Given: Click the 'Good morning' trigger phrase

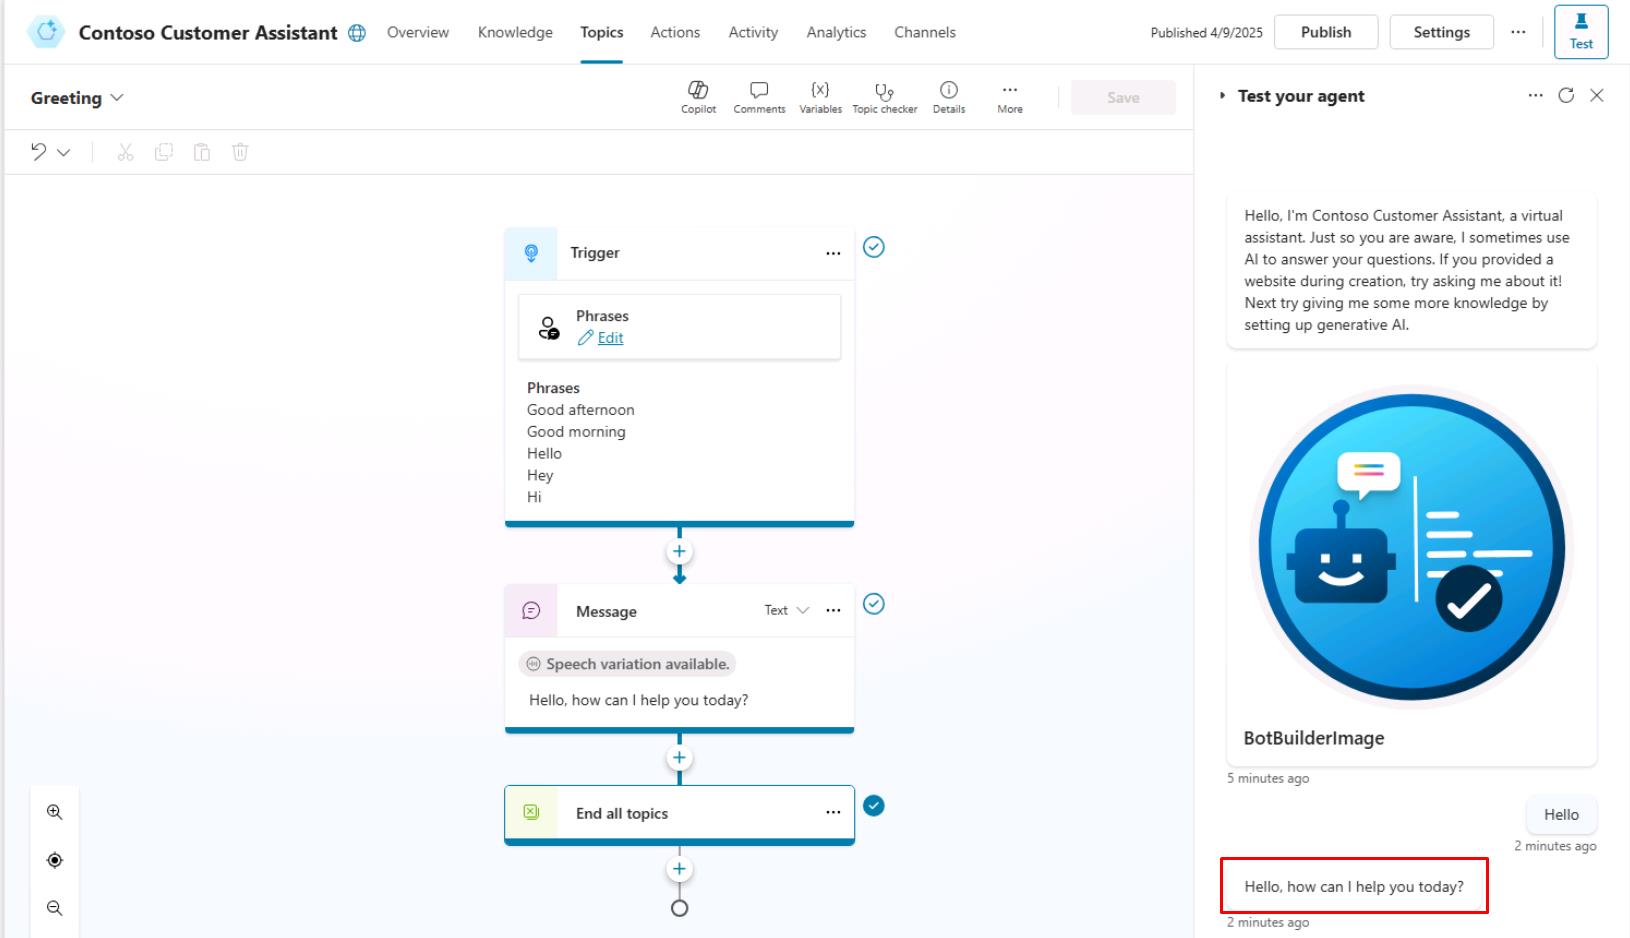Looking at the screenshot, I should (576, 432).
